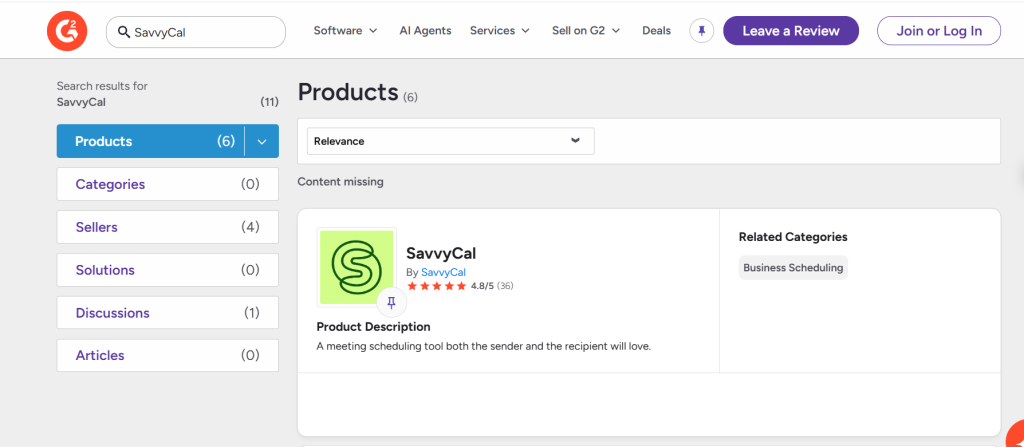Click the Products (6) page heading
Screen dimensions: 1024x447
pyautogui.click(x=357, y=93)
